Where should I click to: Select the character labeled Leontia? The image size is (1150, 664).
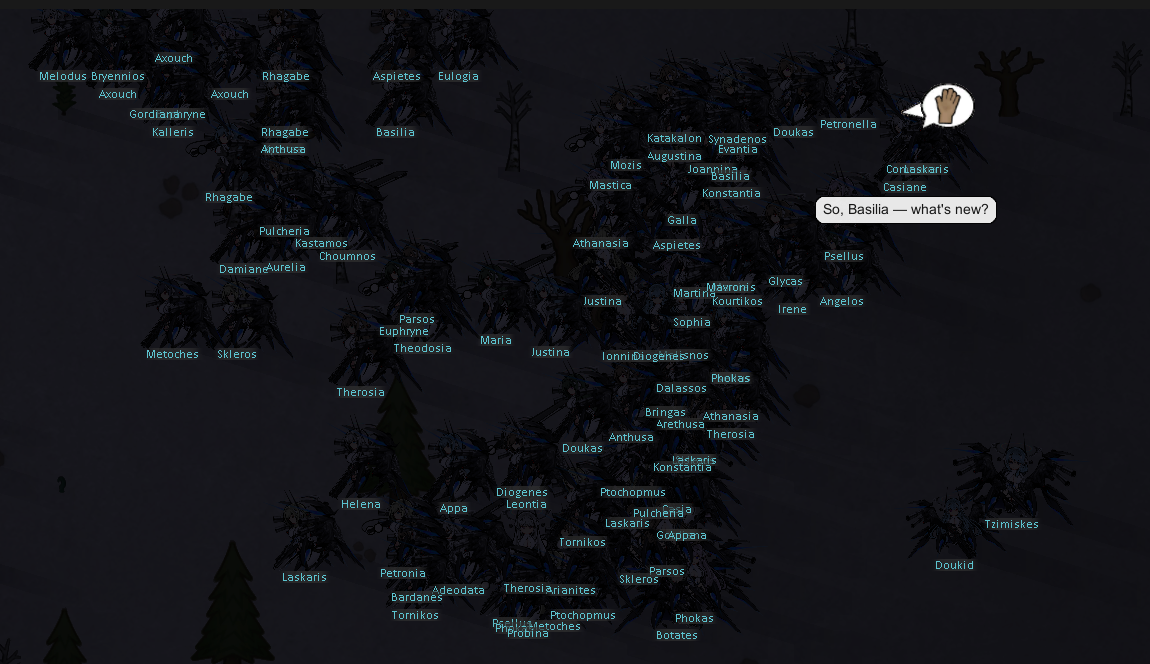(x=527, y=505)
